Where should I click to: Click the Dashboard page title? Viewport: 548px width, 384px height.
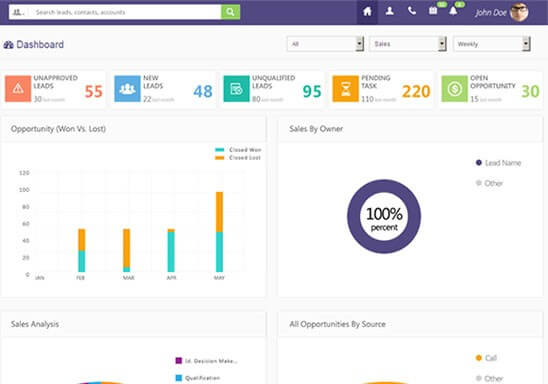[x=40, y=45]
